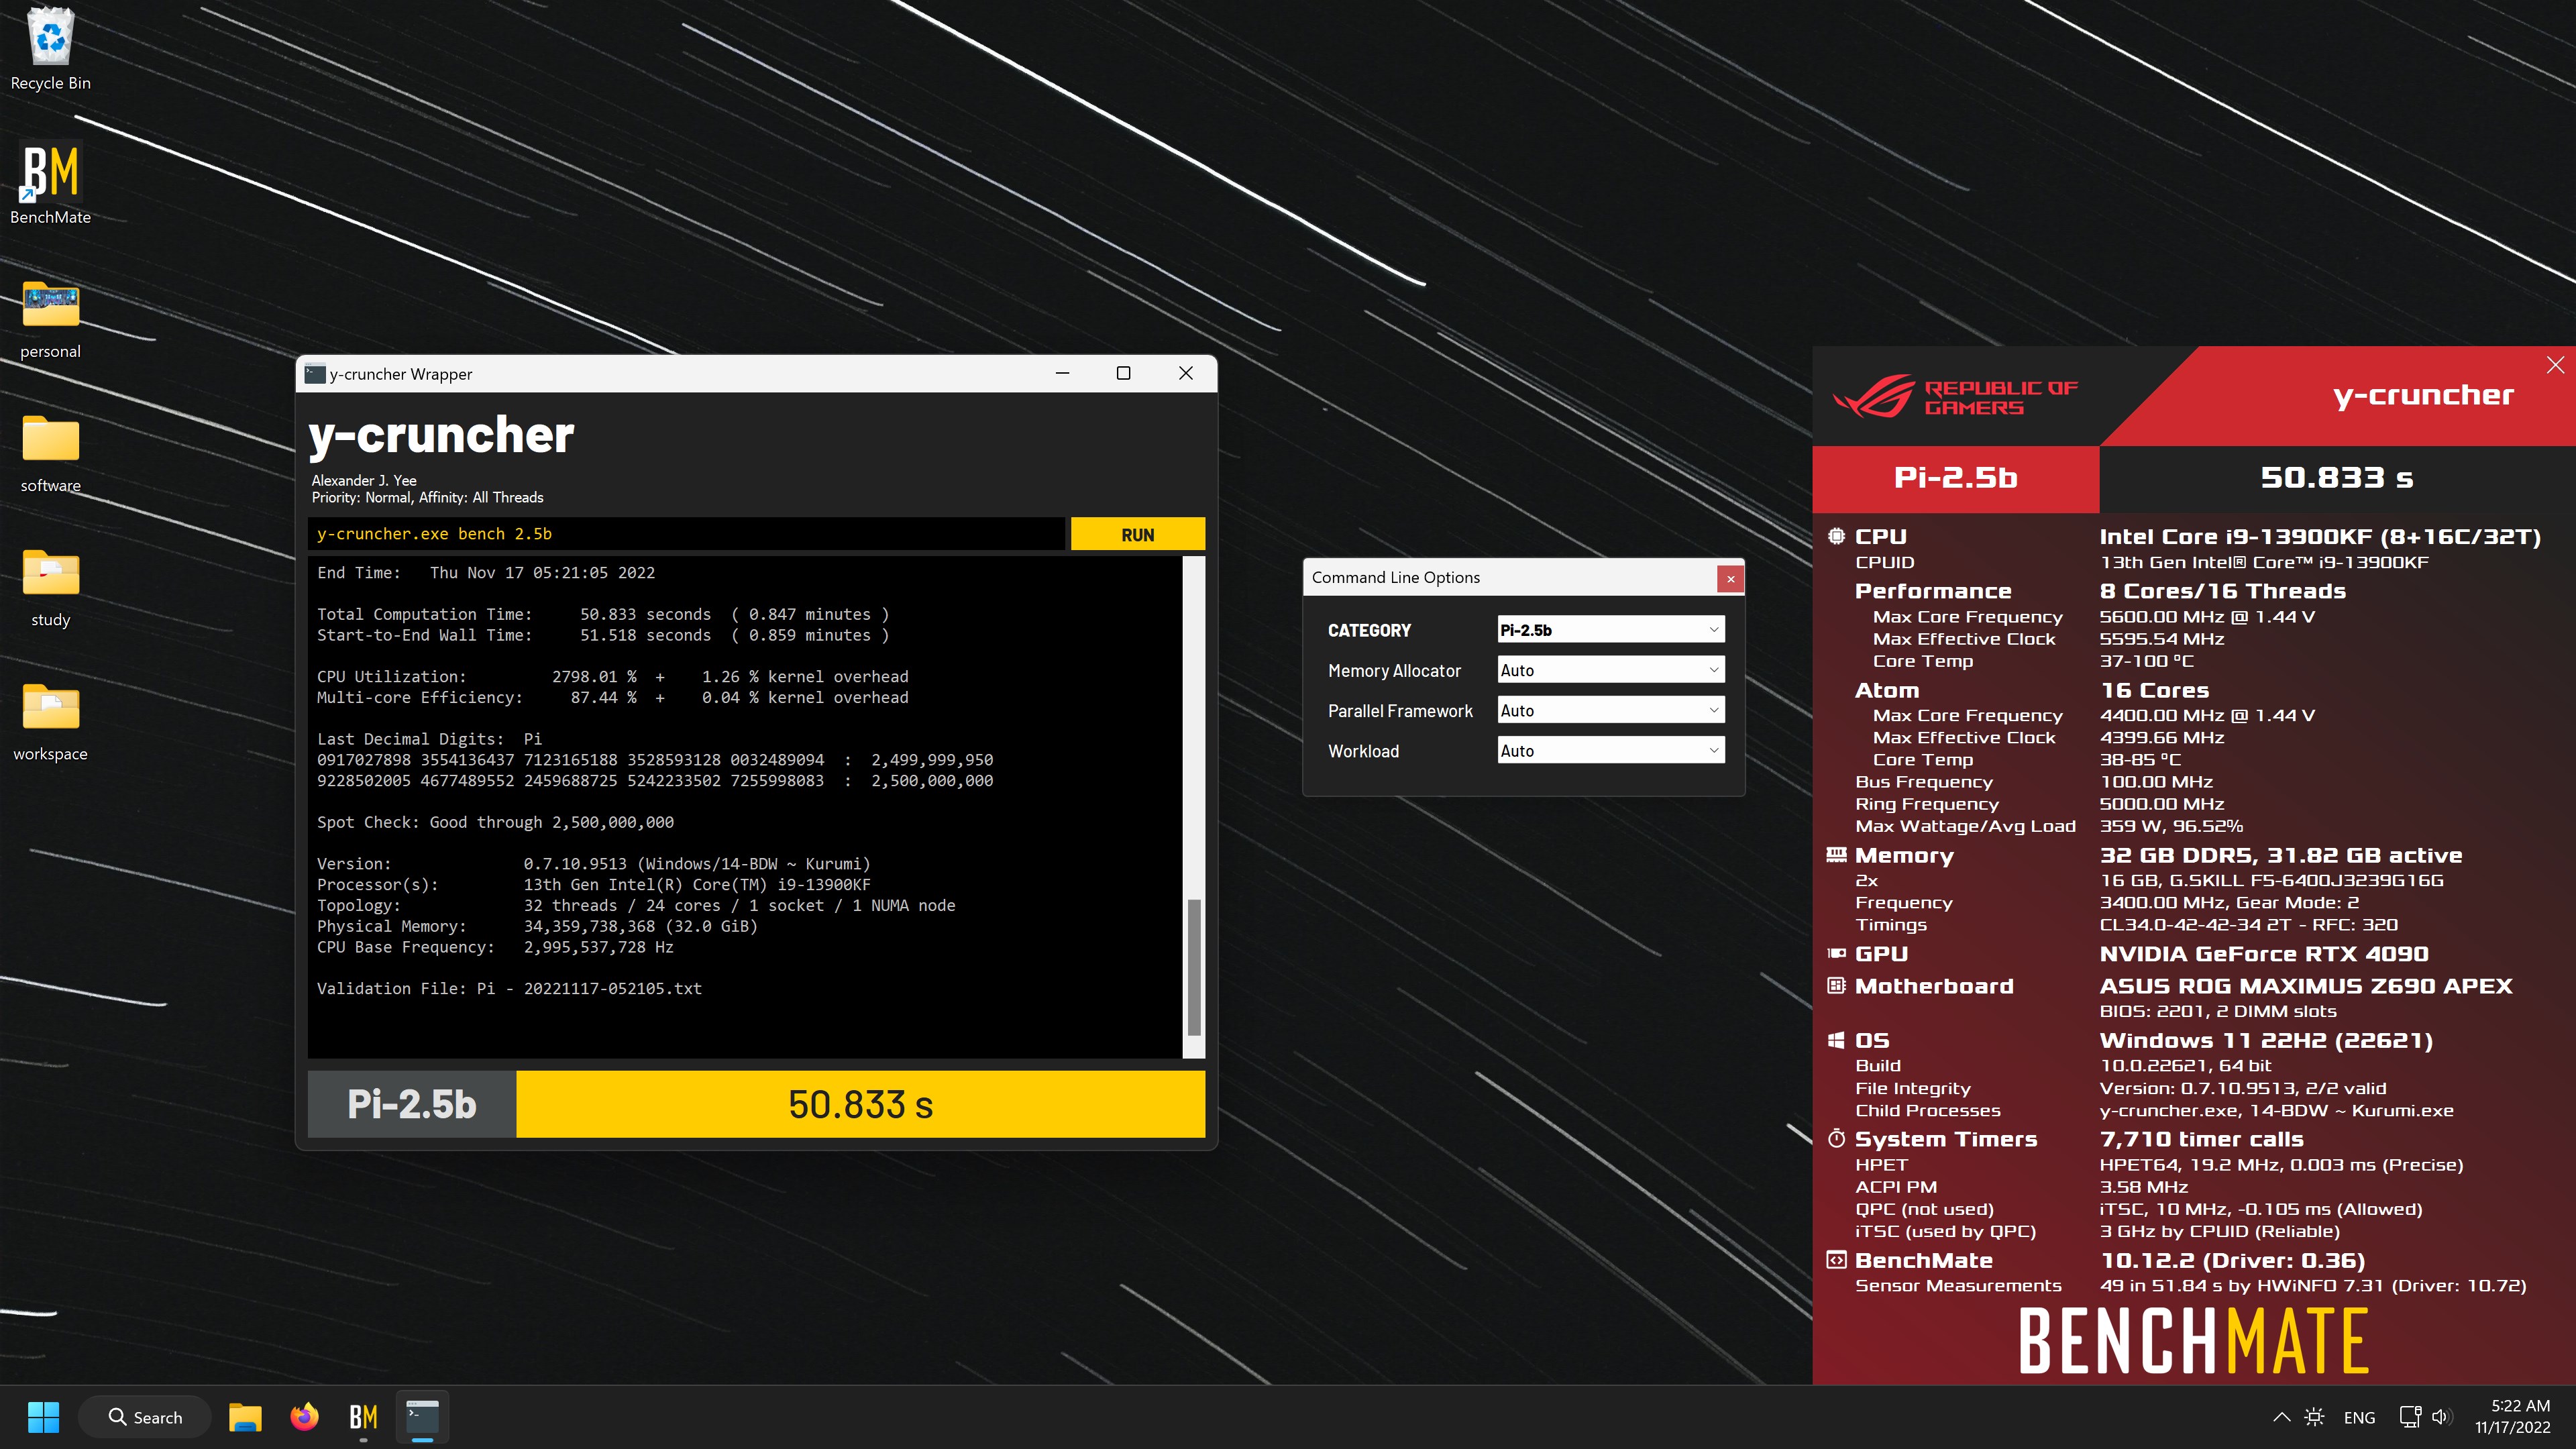Viewport: 2576px width, 1449px height.
Task: Minimize the y-cruncher Wrapper window
Action: (1062, 373)
